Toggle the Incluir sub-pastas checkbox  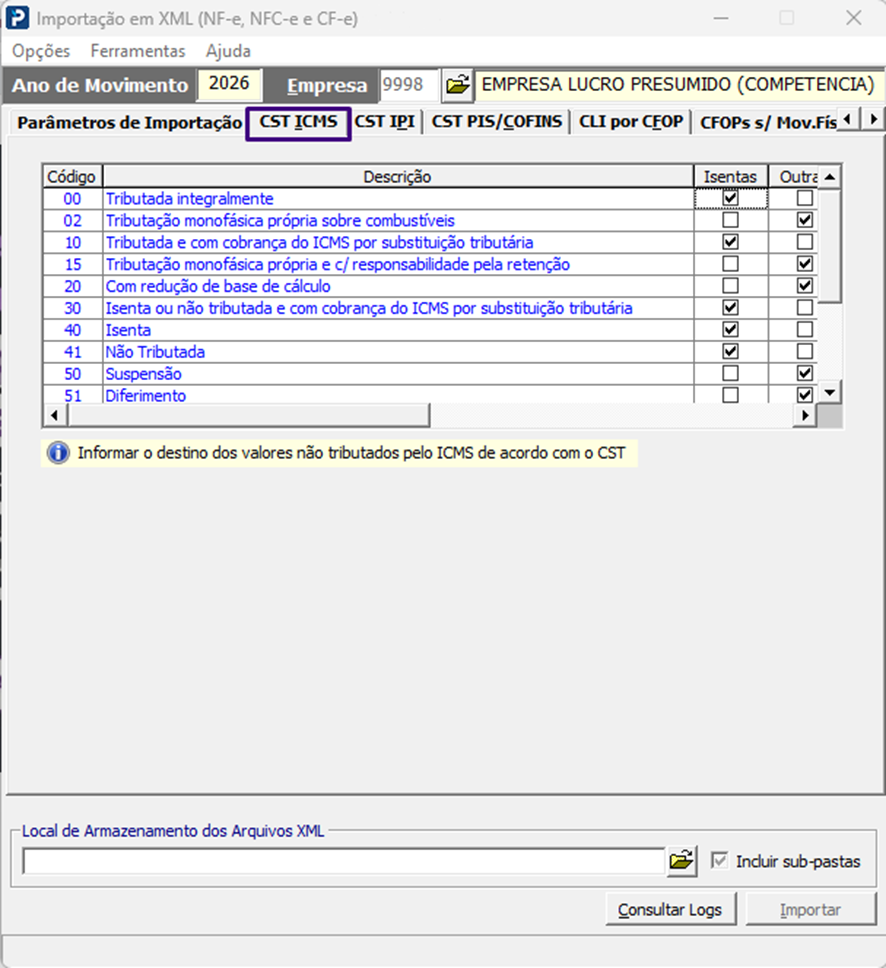click(719, 860)
